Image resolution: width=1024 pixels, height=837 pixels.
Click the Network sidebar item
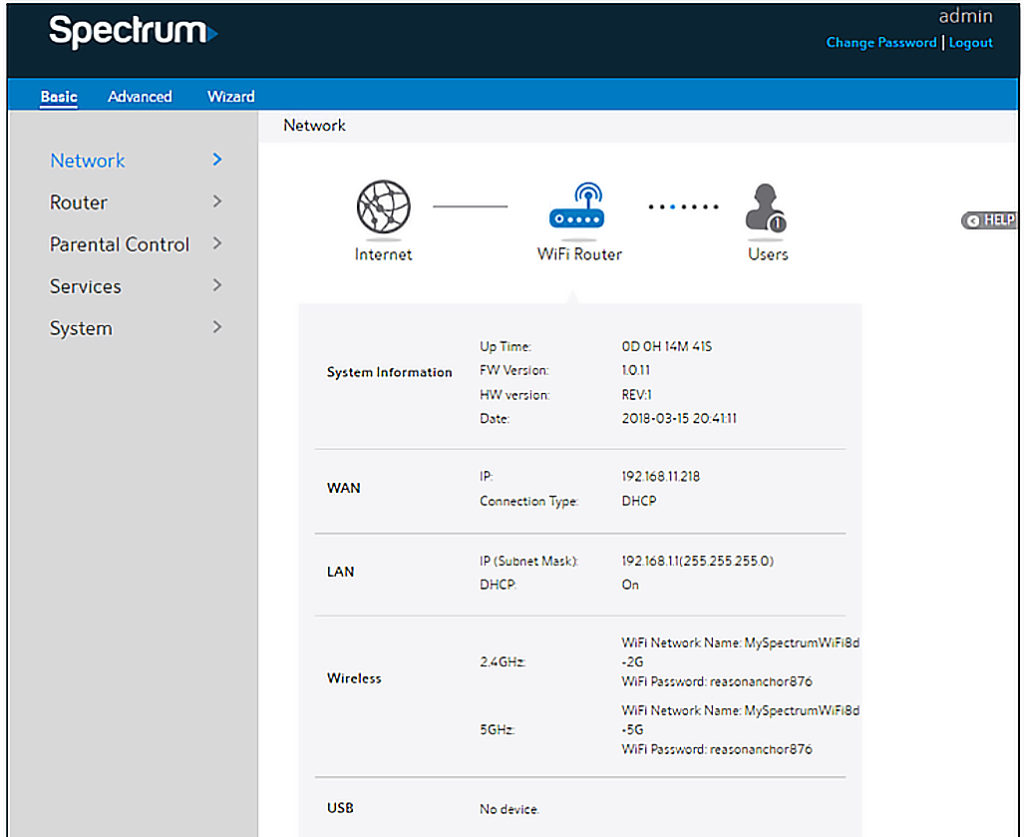(x=87, y=160)
